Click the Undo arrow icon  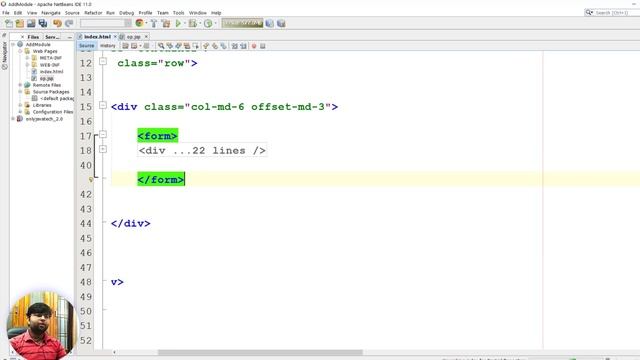(57, 24)
